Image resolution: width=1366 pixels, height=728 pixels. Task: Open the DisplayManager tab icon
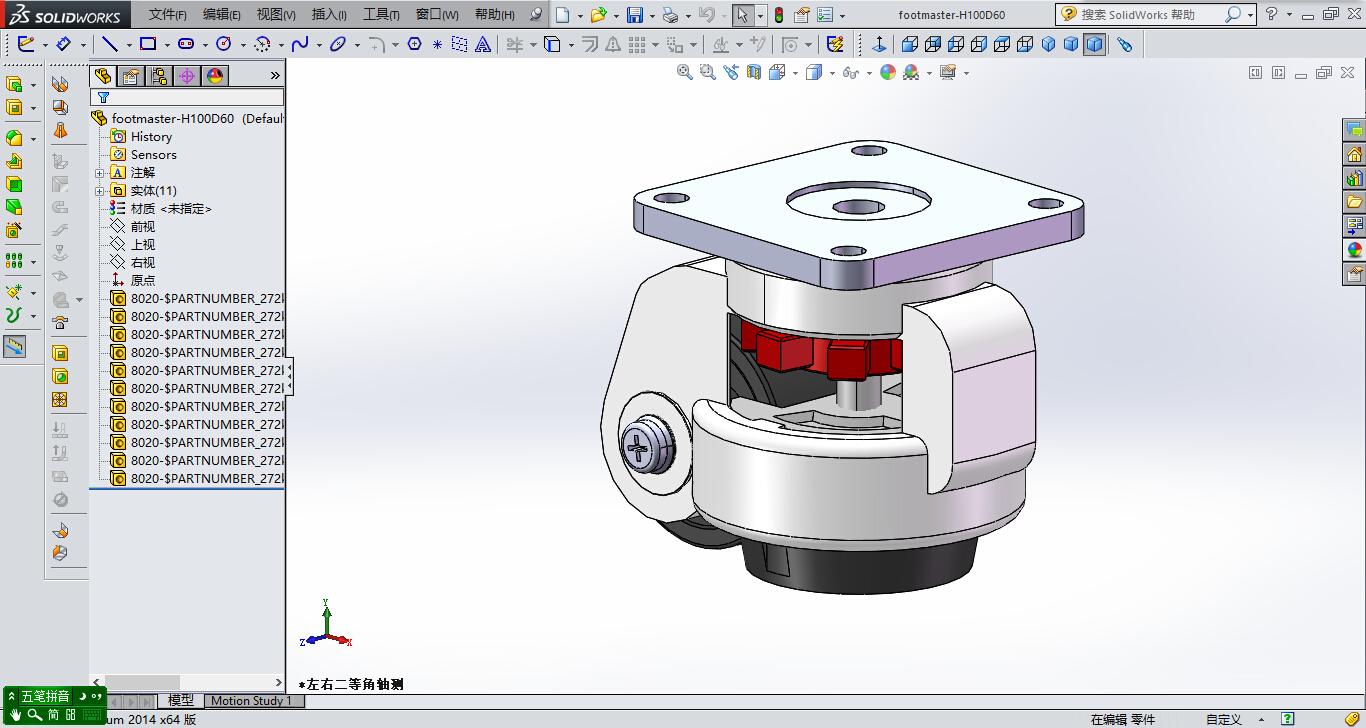(214, 76)
